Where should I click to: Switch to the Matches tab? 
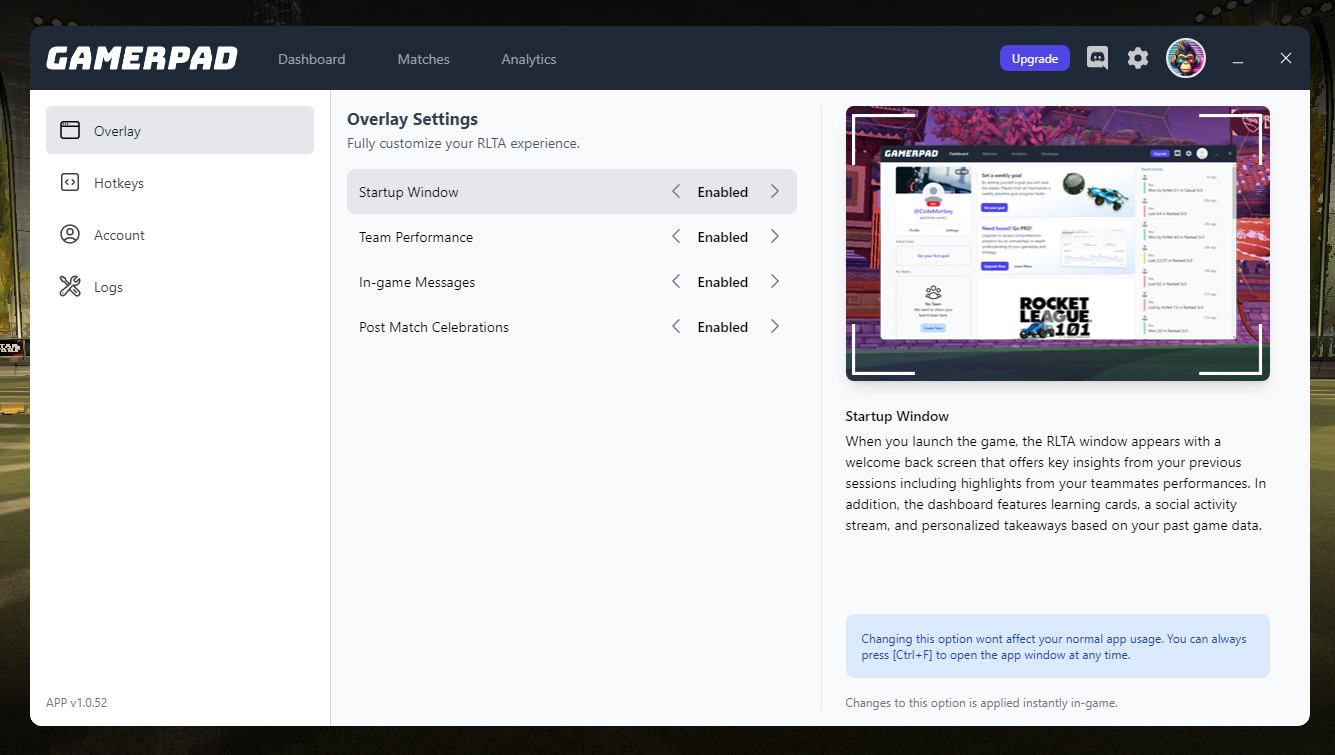pos(424,59)
